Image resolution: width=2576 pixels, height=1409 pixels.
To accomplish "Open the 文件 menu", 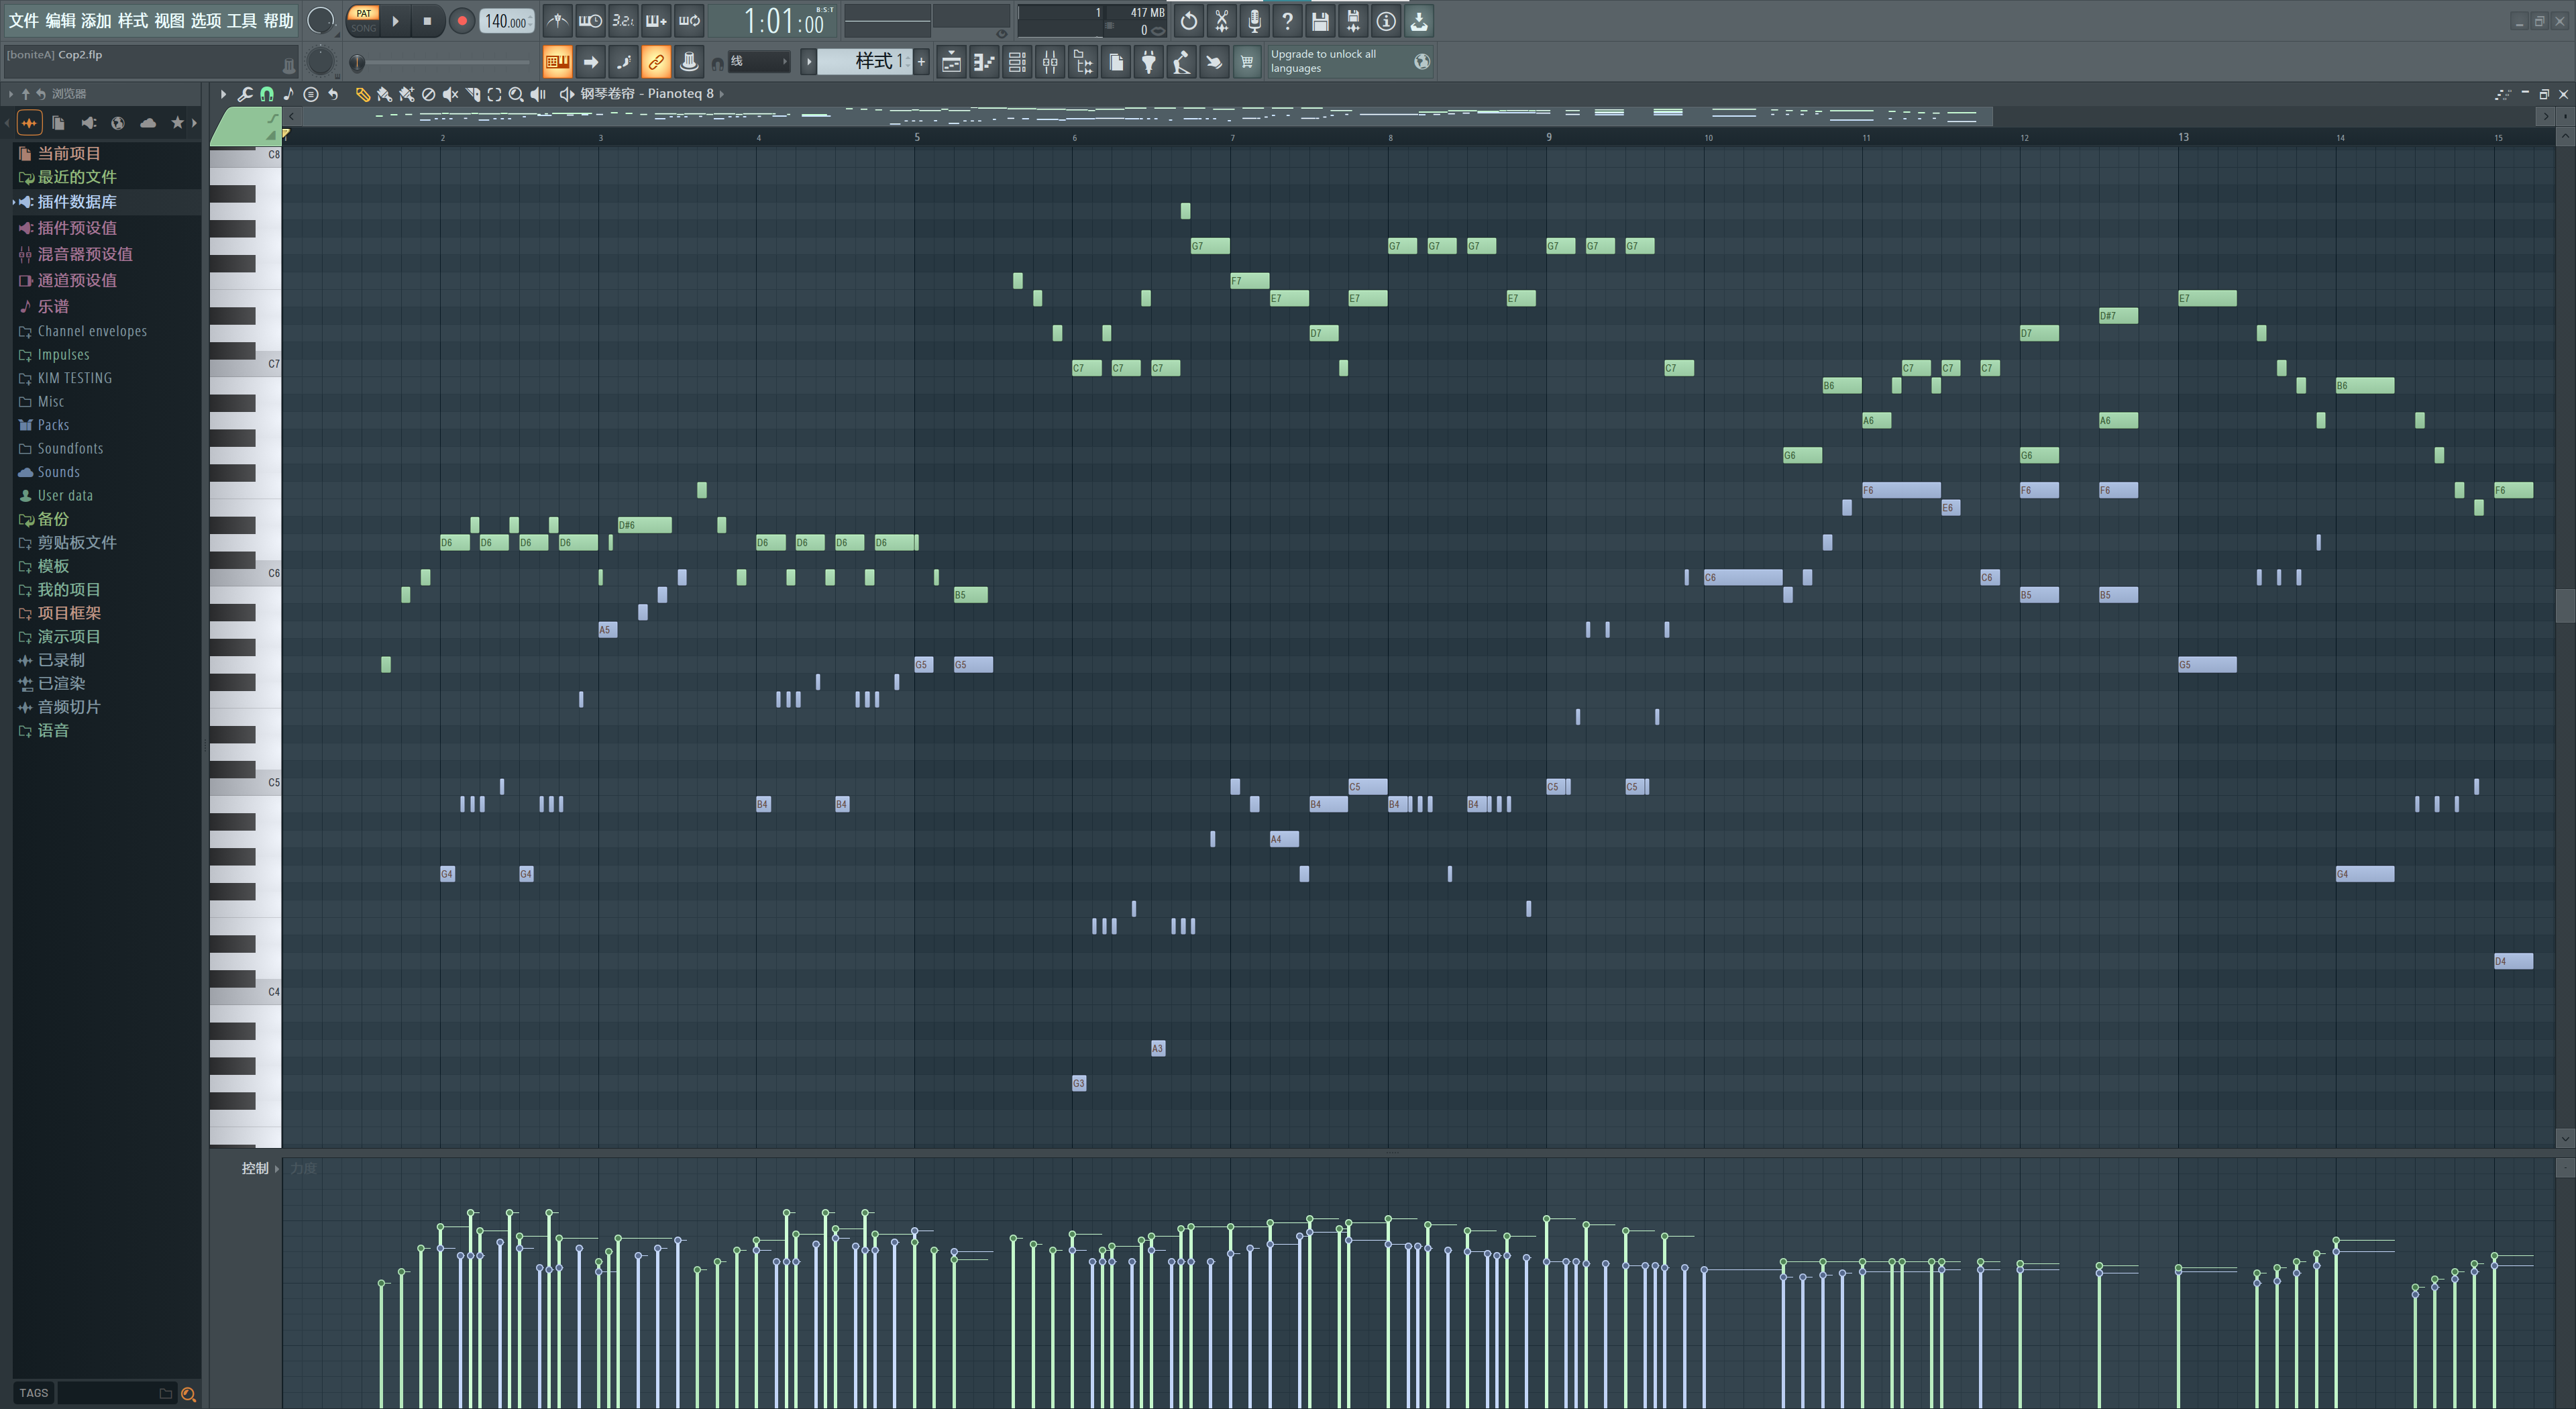I will (23, 20).
